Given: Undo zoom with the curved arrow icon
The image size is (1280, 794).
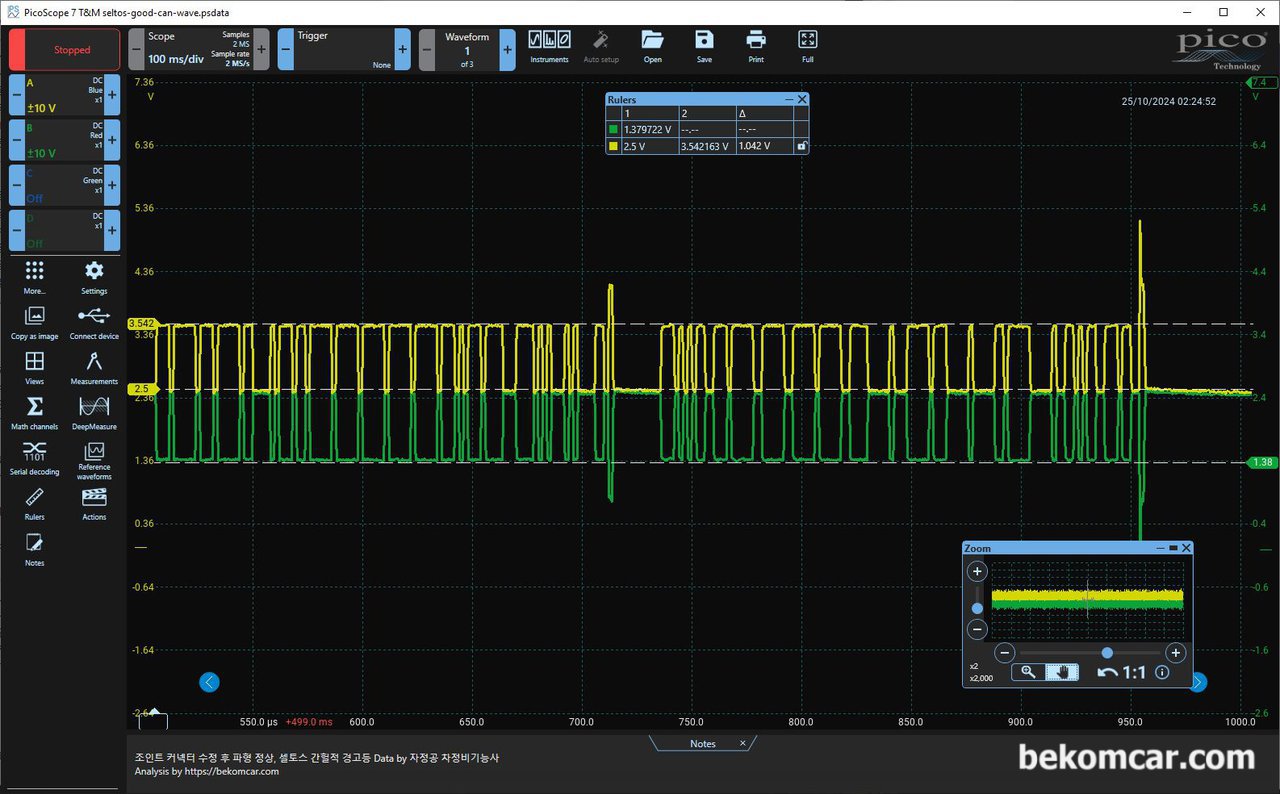Looking at the screenshot, I should (1107, 673).
